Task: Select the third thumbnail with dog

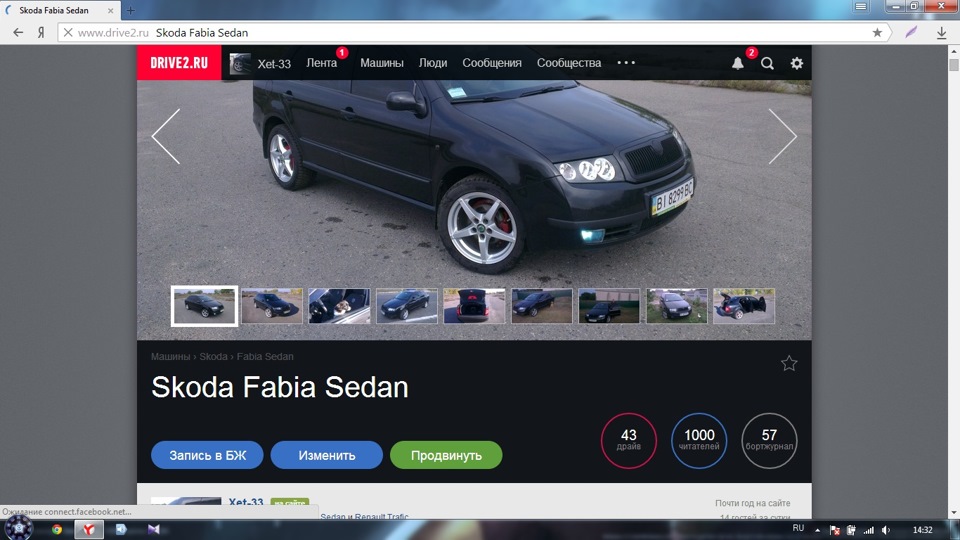Action: pos(339,306)
